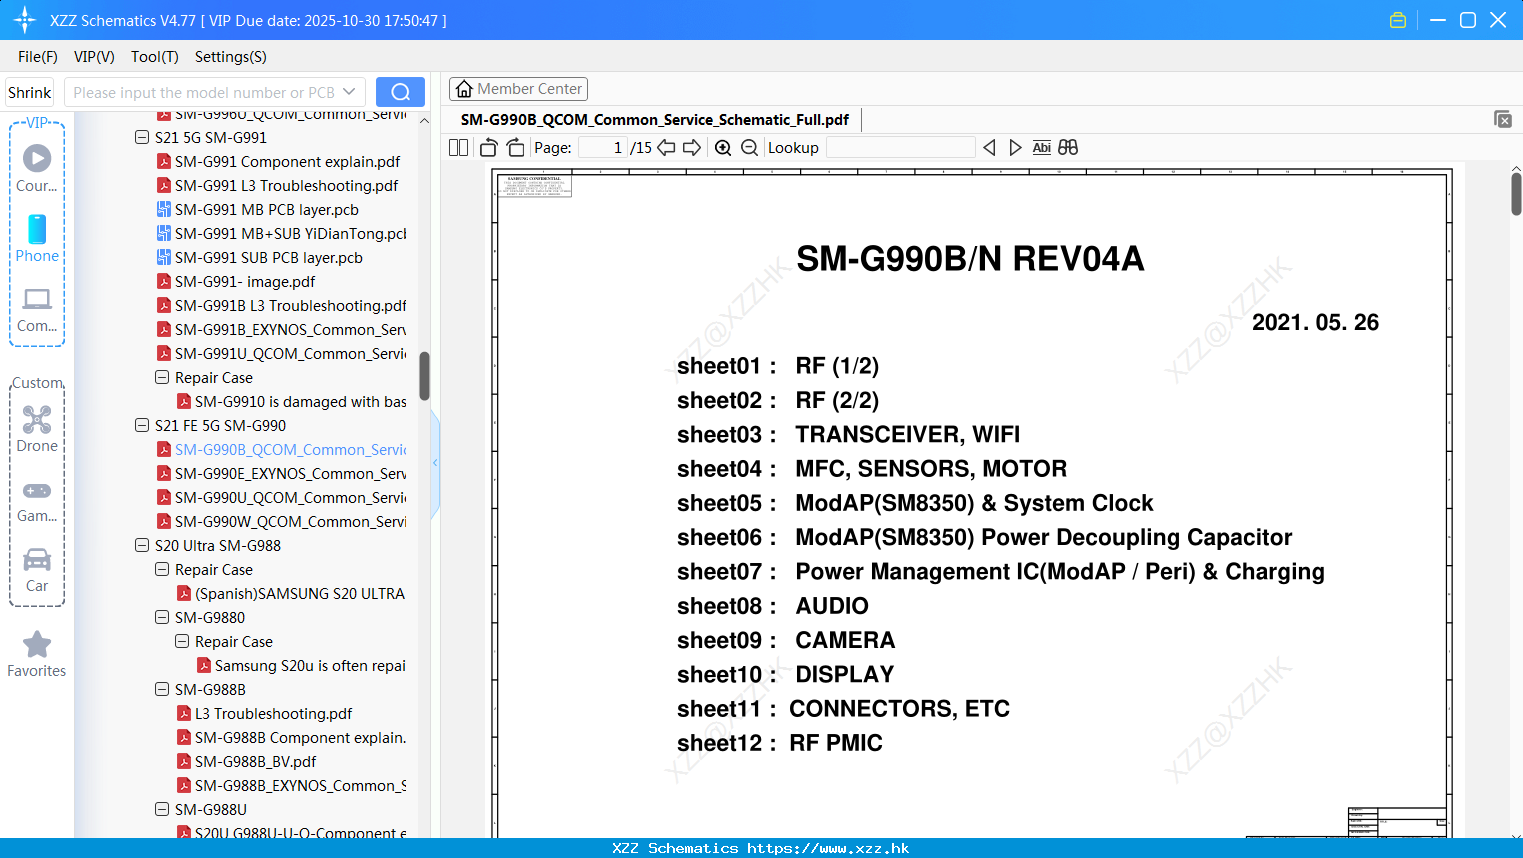Select the SM-G990B schematic PDF tab
1523x858 pixels.
[x=655, y=120]
